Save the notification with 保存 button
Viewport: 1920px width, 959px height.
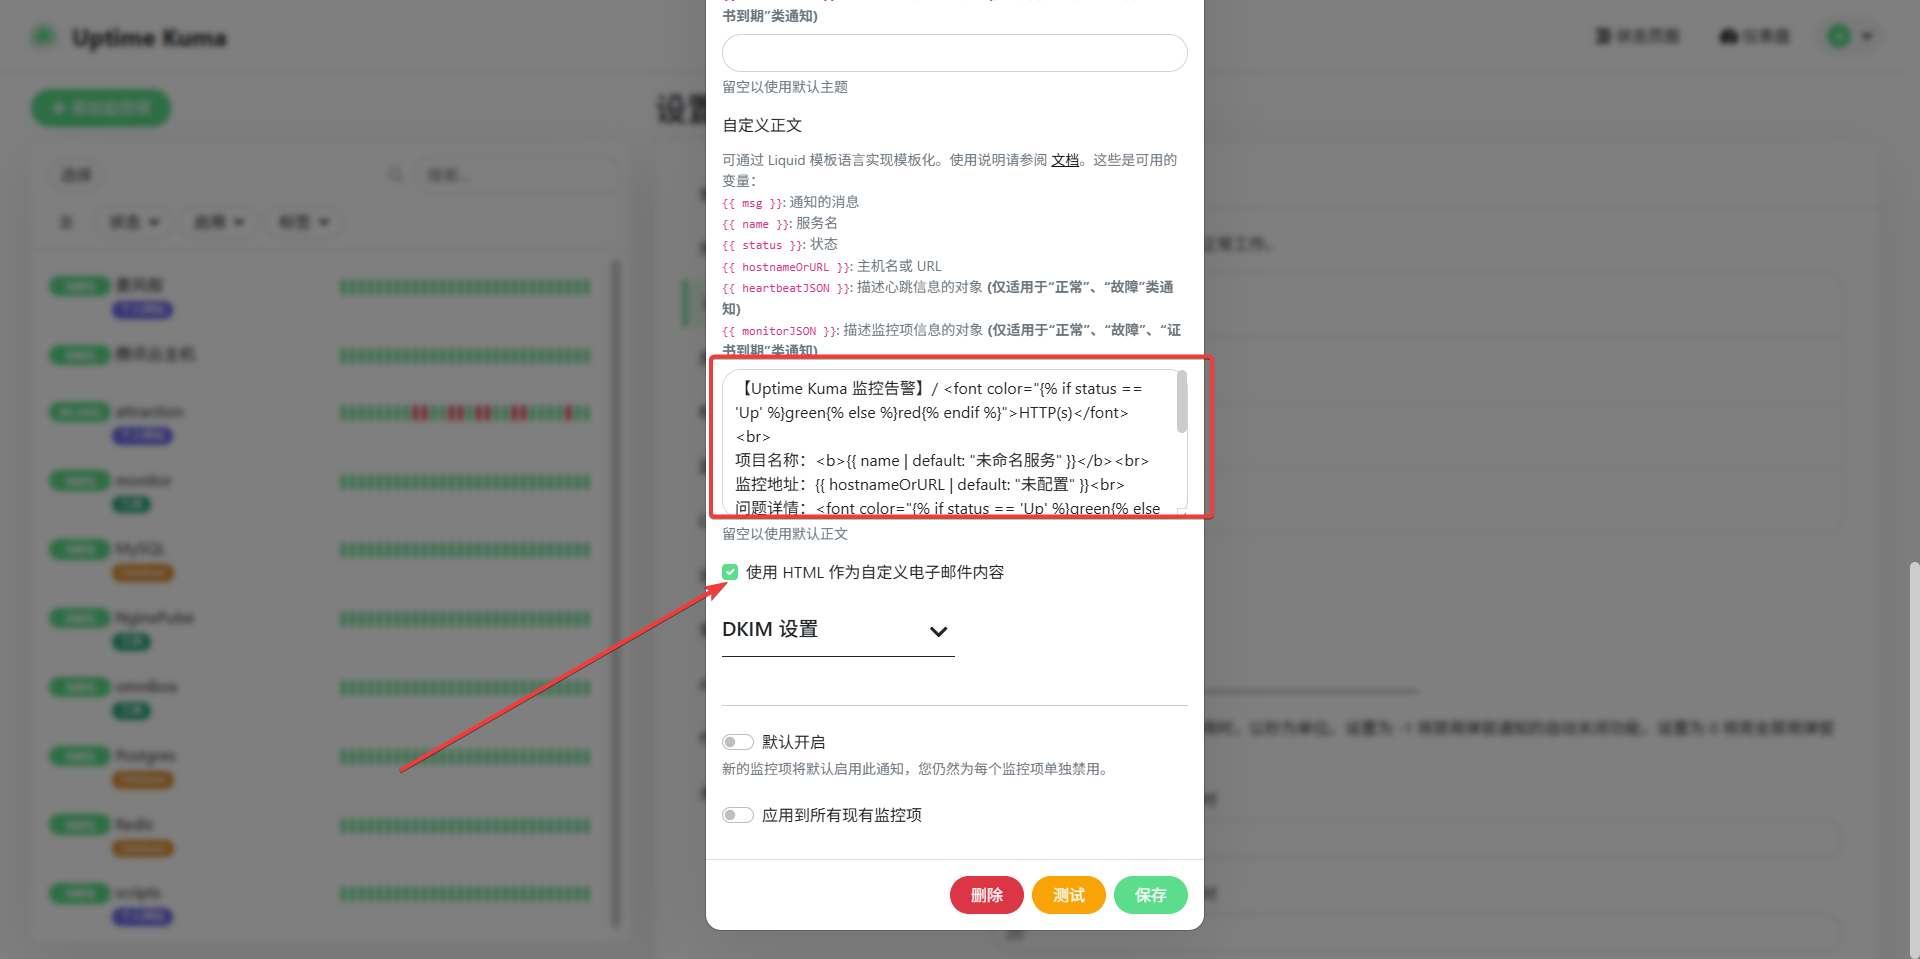coord(1150,895)
